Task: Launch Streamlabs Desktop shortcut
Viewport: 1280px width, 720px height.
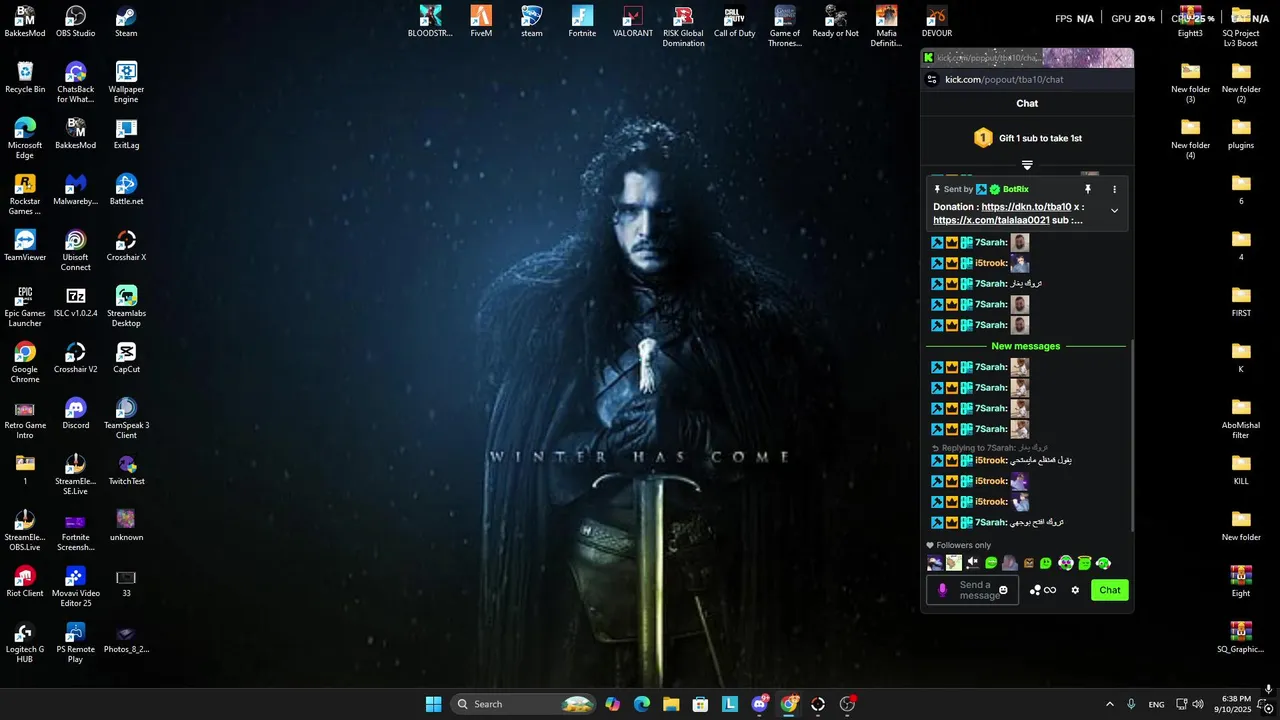Action: (126, 306)
